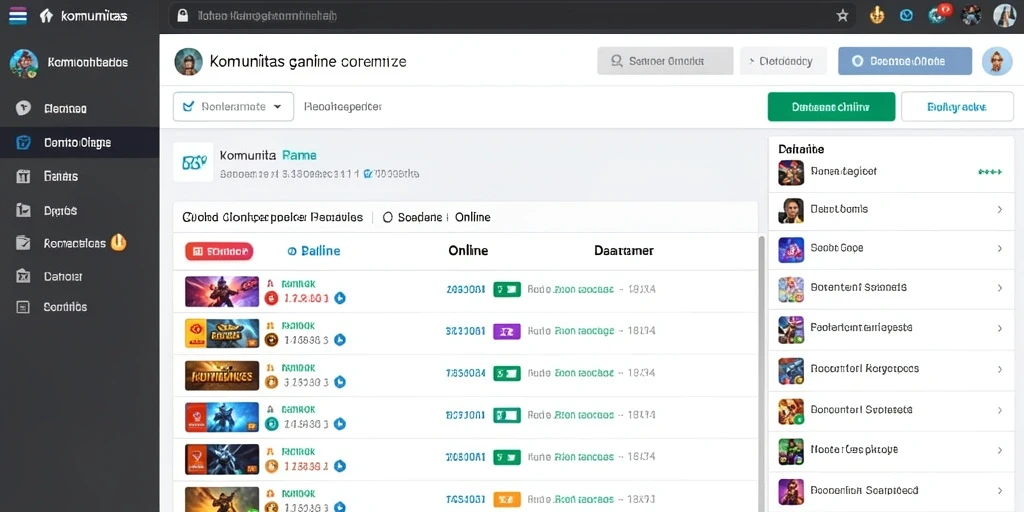Image resolution: width=1024 pixels, height=512 pixels.
Task: Click the Daharibe panel heading
Action: pyautogui.click(x=801, y=150)
